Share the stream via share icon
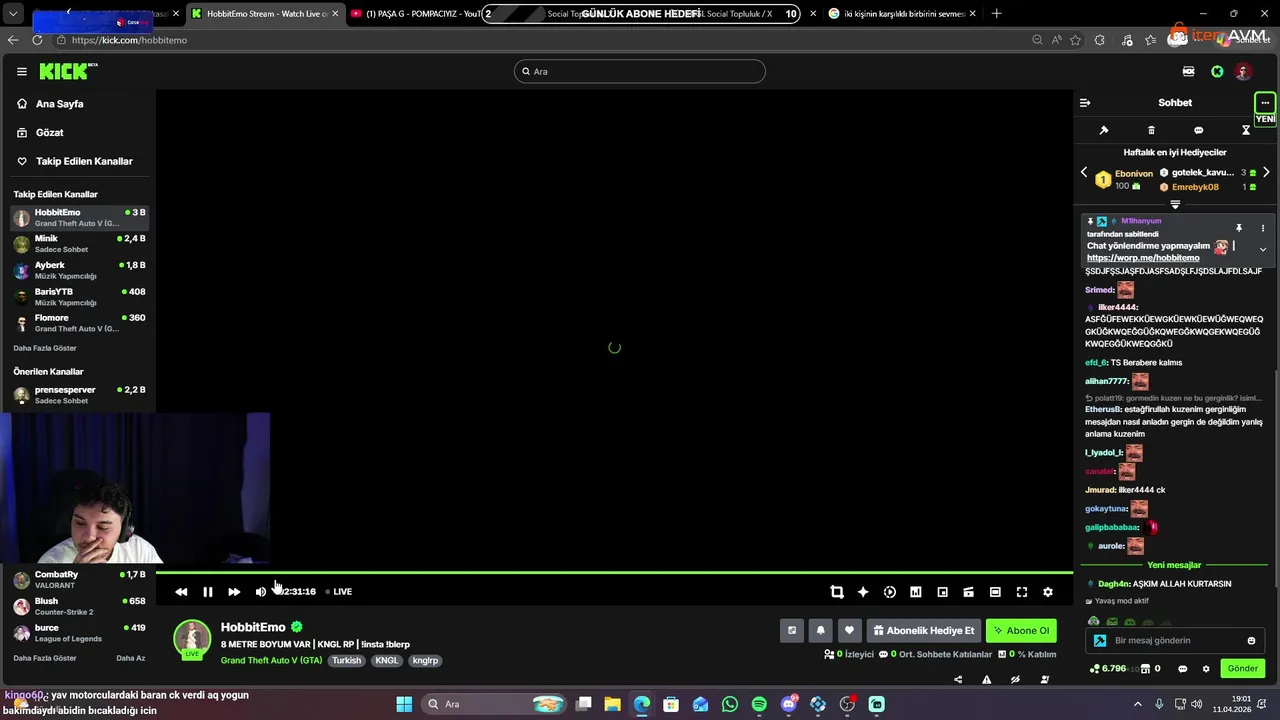Viewport: 1280px width, 720px height. pos(958,680)
